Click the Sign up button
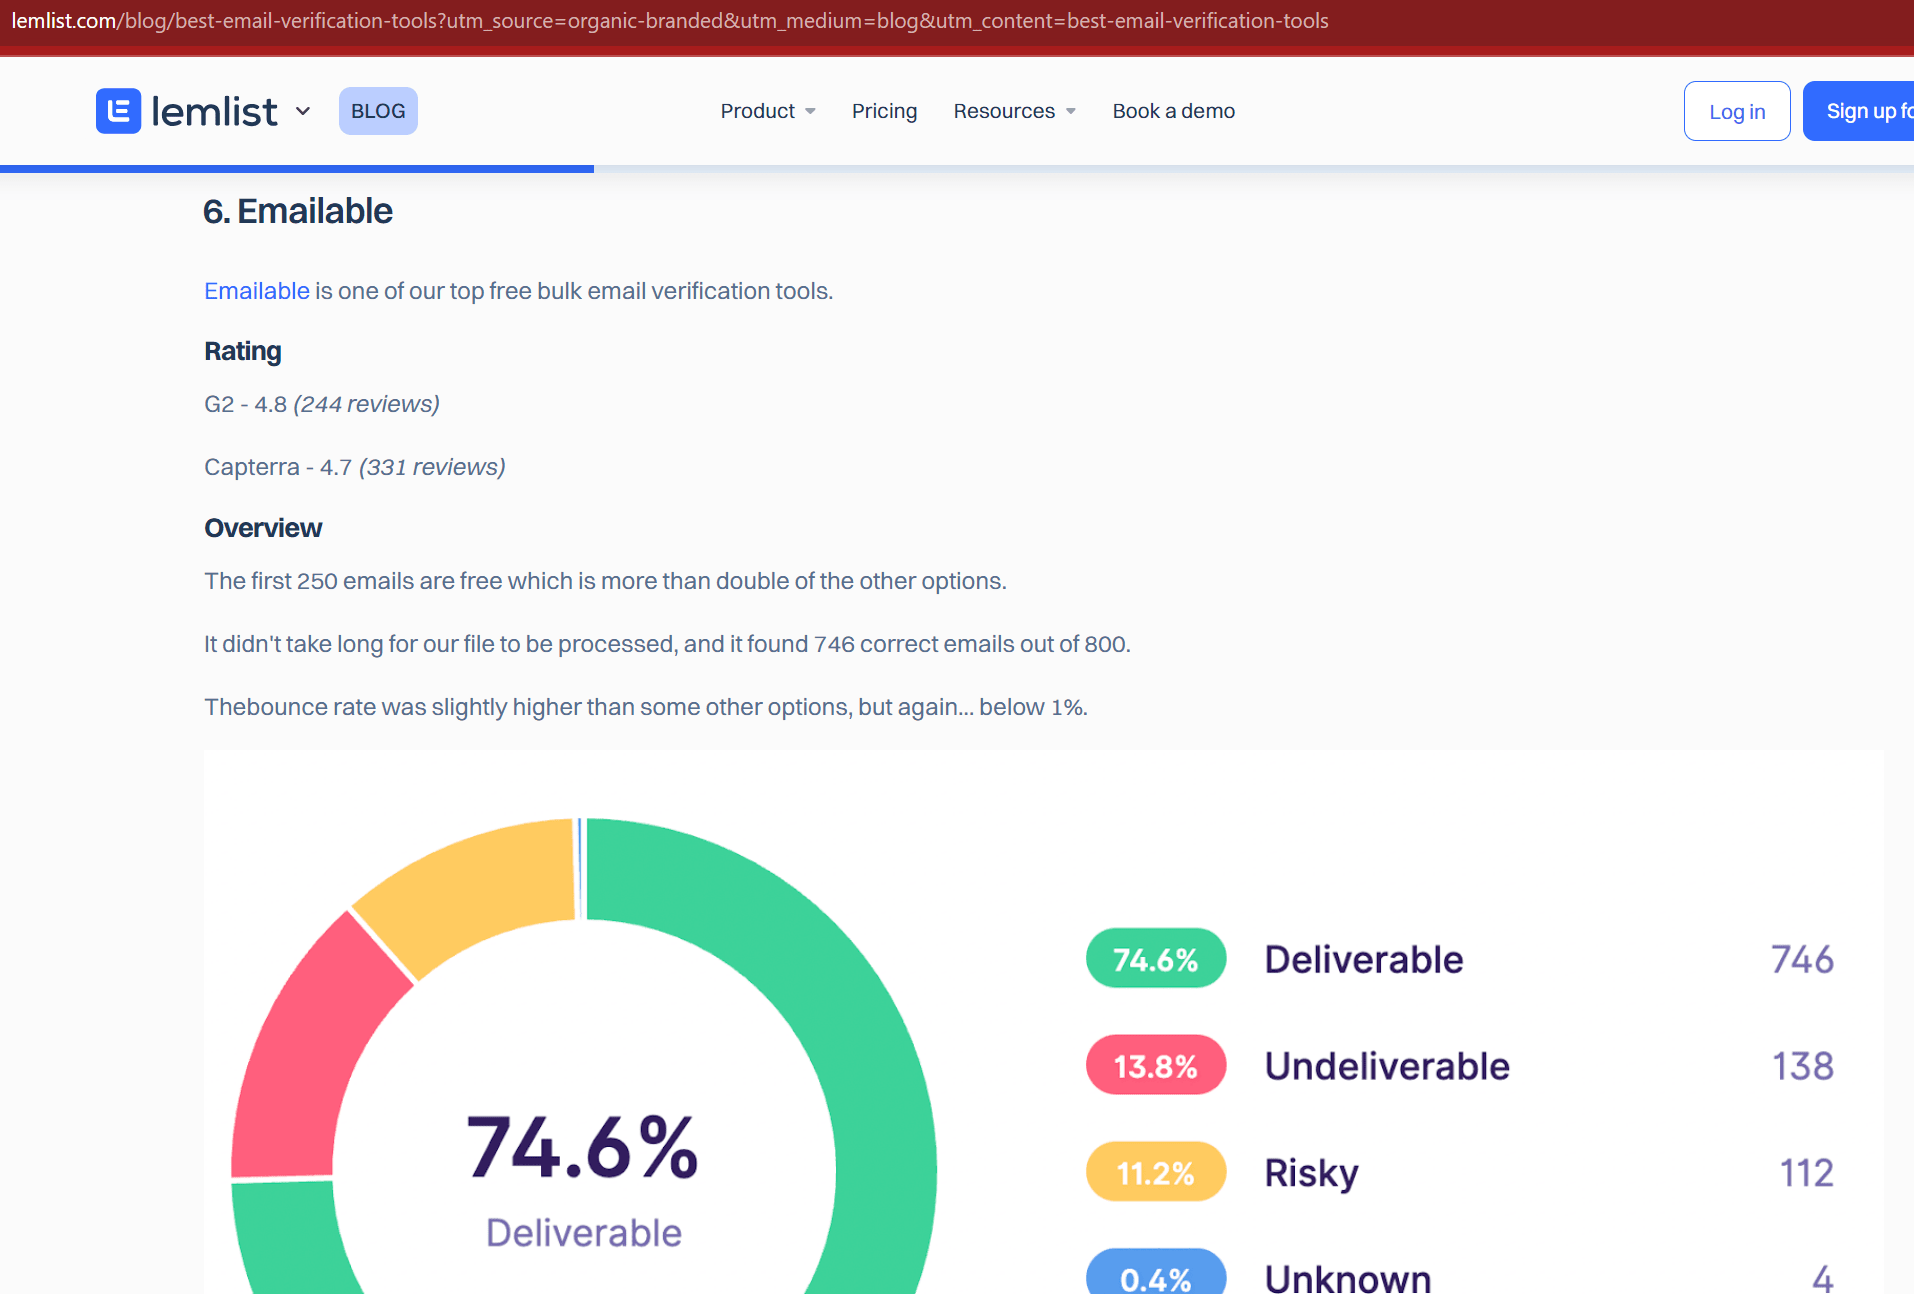Screen dimensions: 1914x1294 pyautogui.click(x=1859, y=111)
